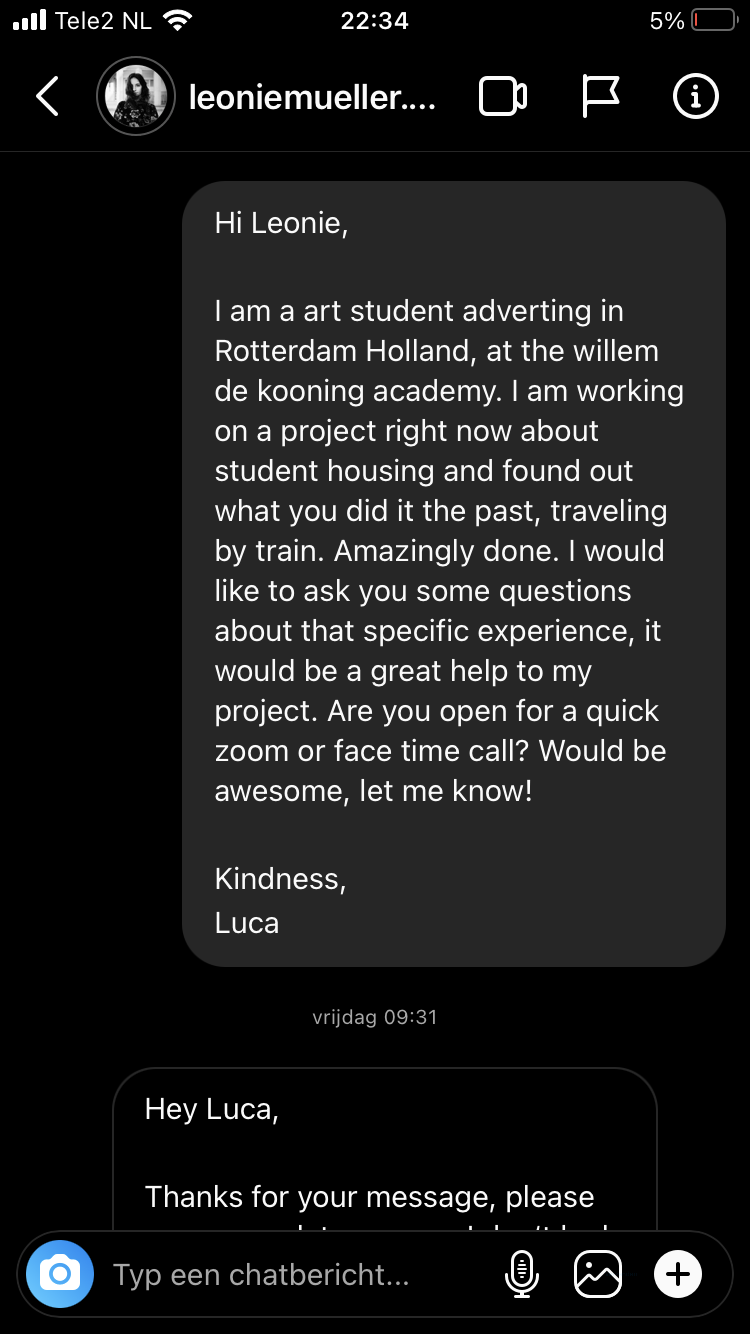Tap the cellular signal bars
The width and height of the screenshot is (750, 1334).
click(30, 20)
